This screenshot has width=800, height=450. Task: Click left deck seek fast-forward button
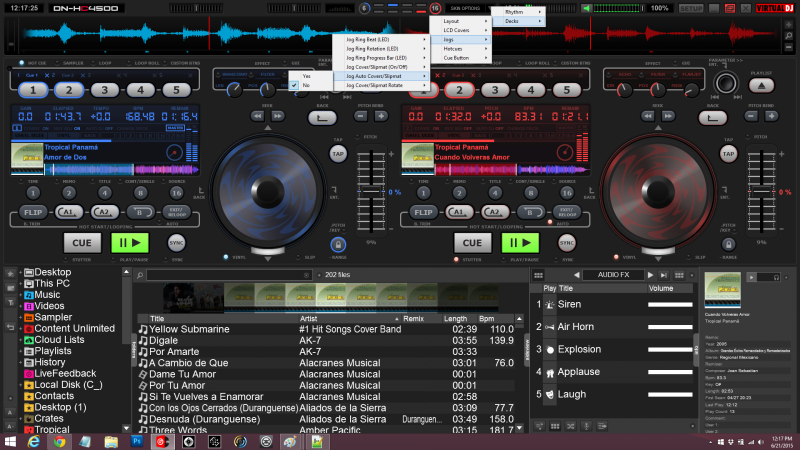point(278,116)
